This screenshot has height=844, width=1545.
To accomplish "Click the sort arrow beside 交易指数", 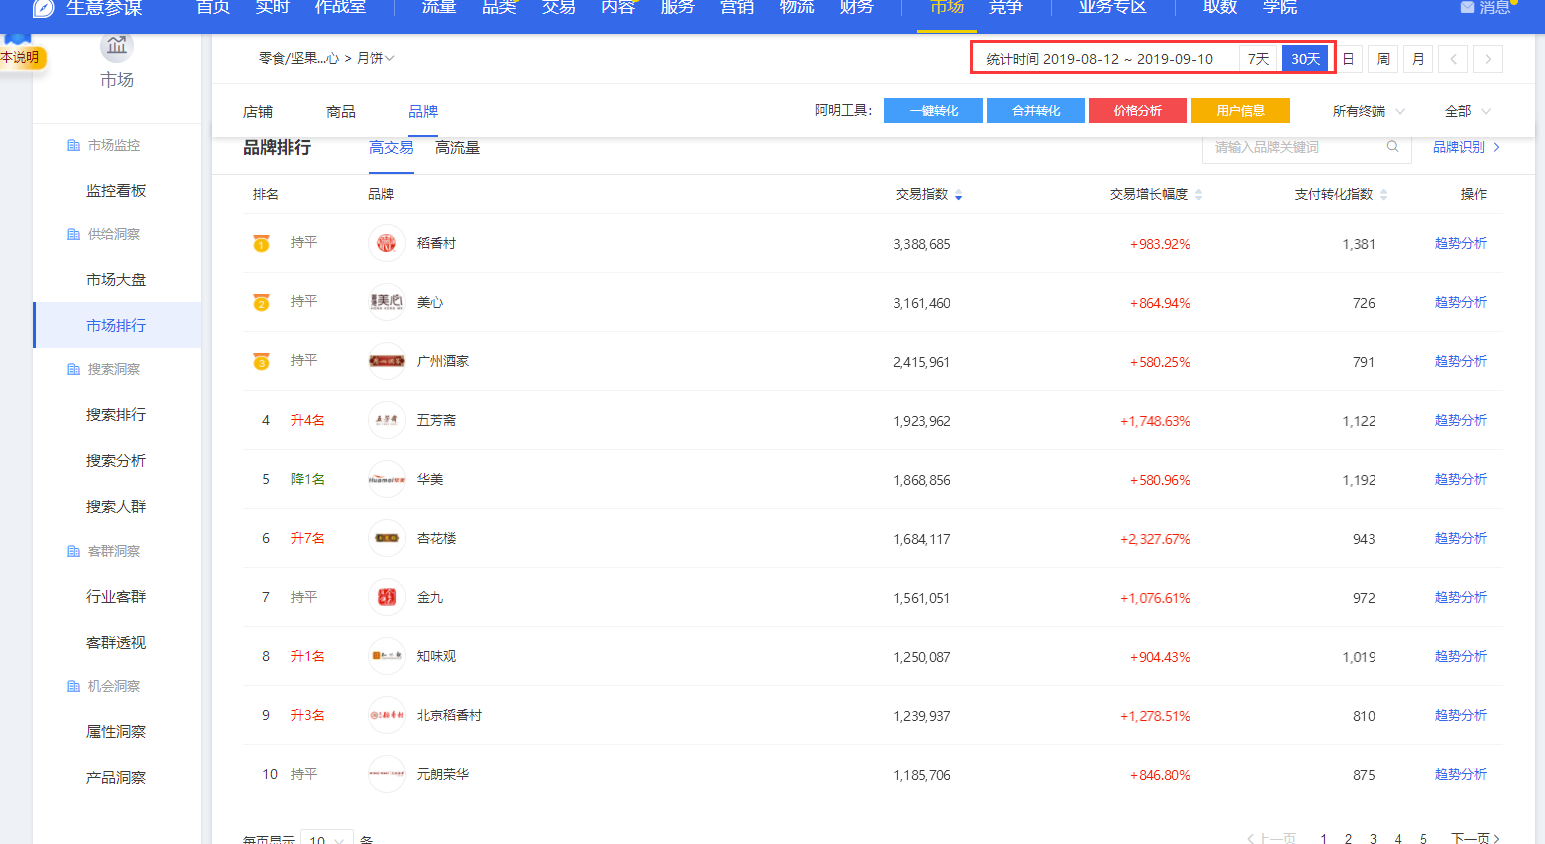I will pos(958,195).
